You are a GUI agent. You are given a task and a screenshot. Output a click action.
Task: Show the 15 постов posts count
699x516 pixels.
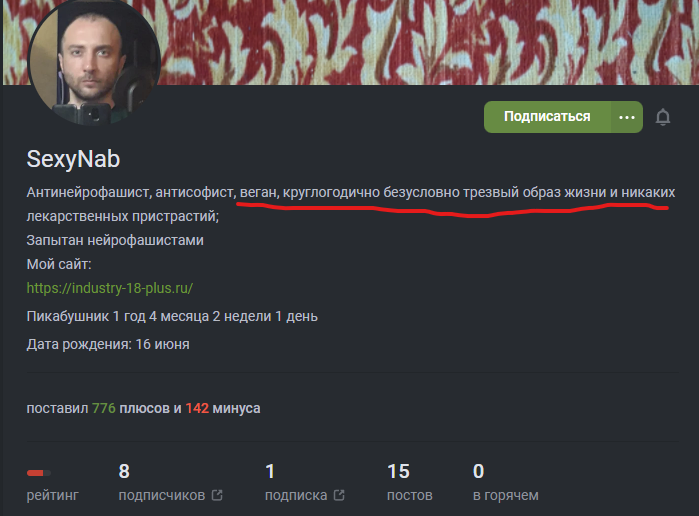click(410, 483)
